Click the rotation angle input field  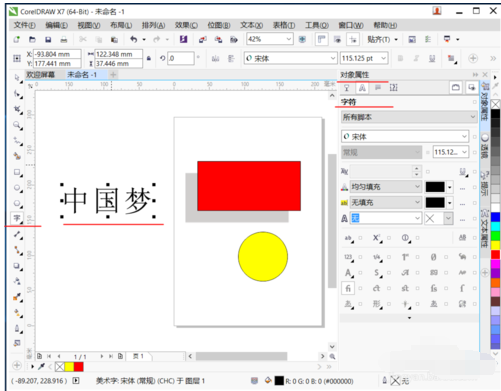point(181,58)
